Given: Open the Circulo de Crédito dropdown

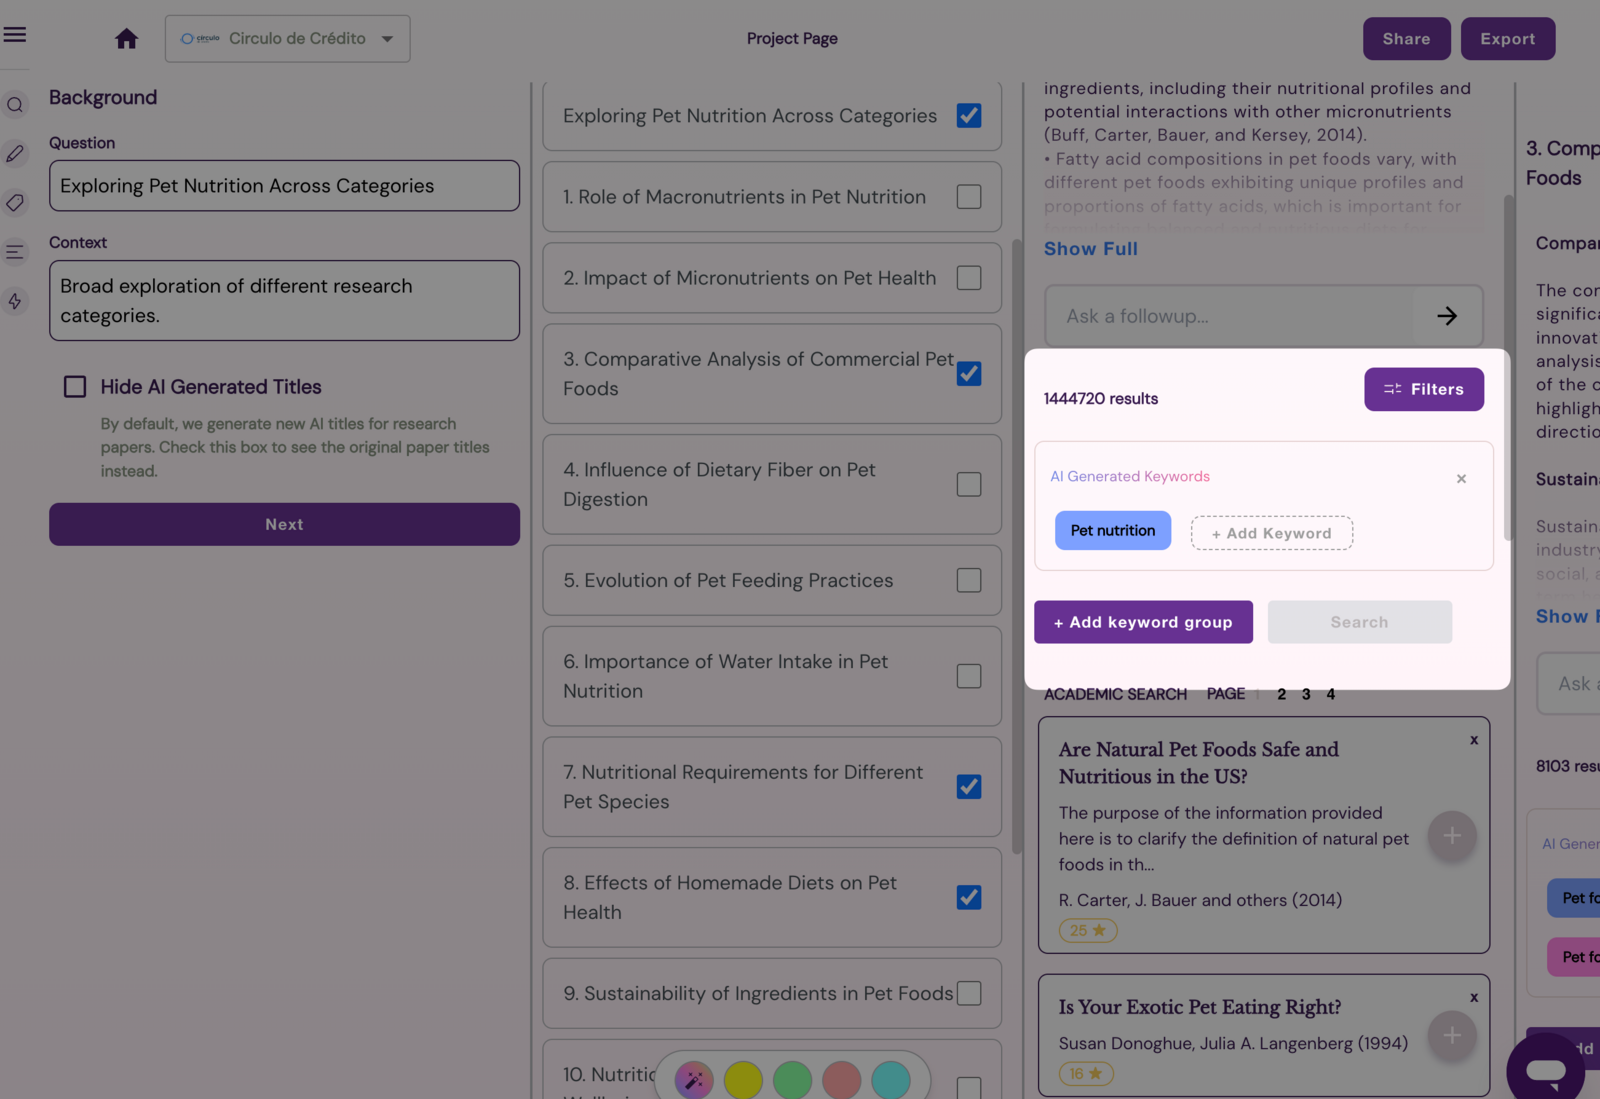Looking at the screenshot, I should pyautogui.click(x=288, y=39).
